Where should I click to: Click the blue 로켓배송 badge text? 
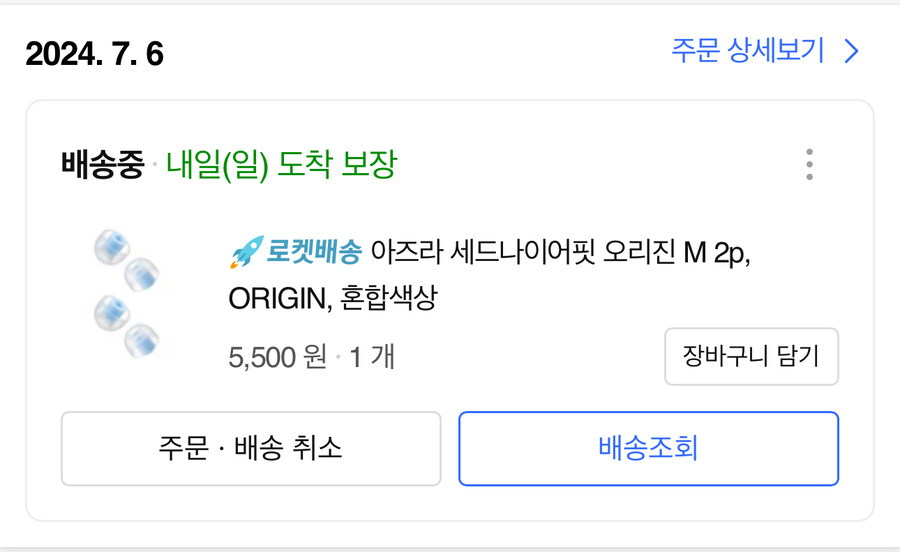pos(313,253)
